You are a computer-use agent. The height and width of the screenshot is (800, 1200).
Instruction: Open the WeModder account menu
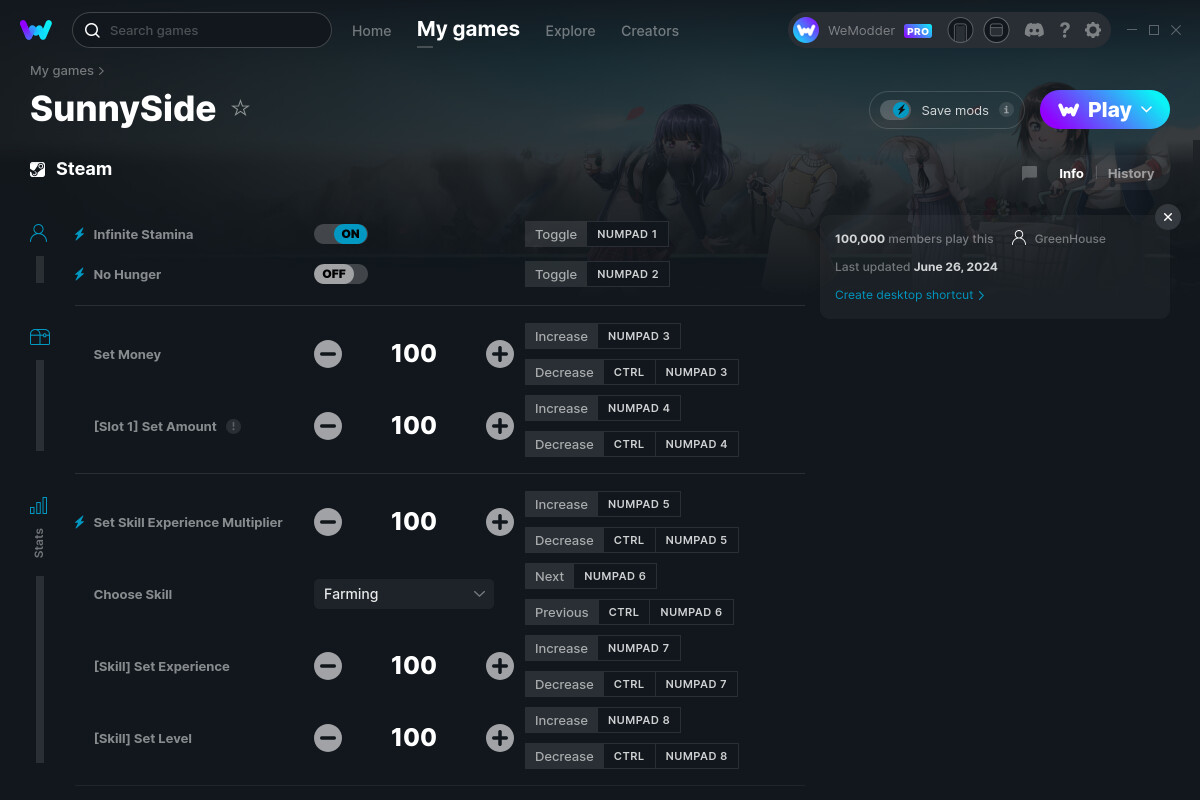862,30
